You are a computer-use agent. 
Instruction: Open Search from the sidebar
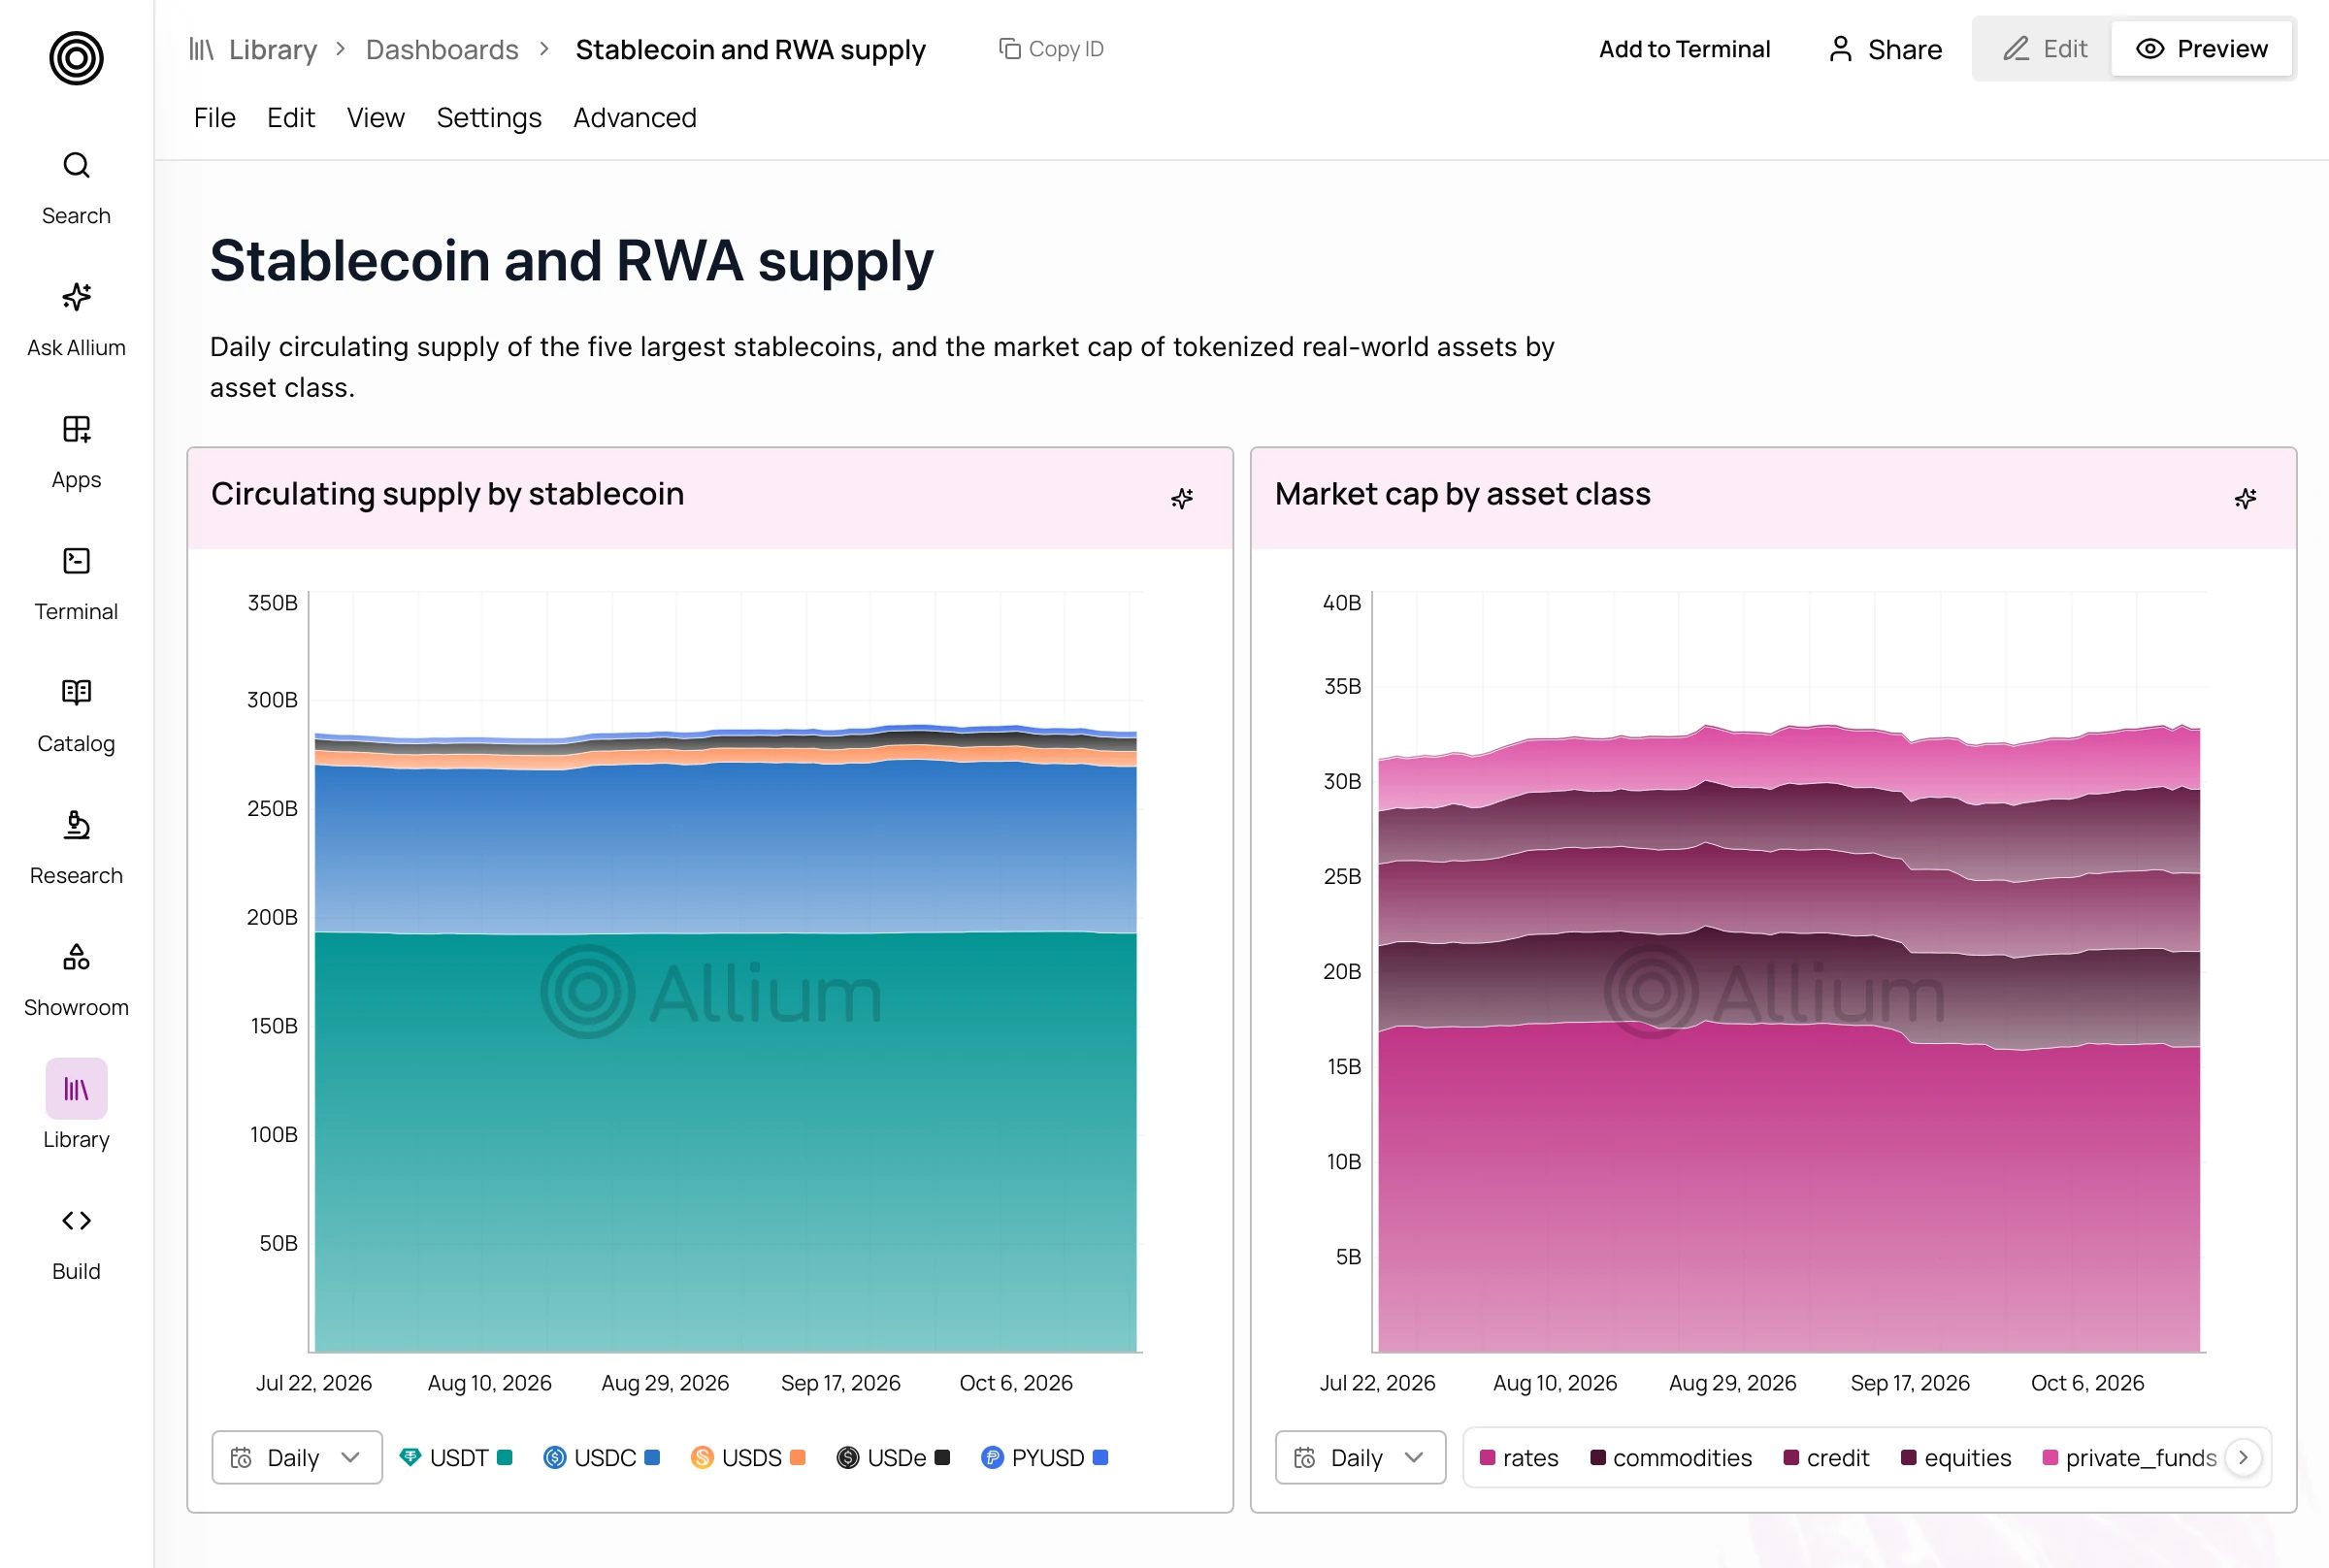(x=76, y=188)
